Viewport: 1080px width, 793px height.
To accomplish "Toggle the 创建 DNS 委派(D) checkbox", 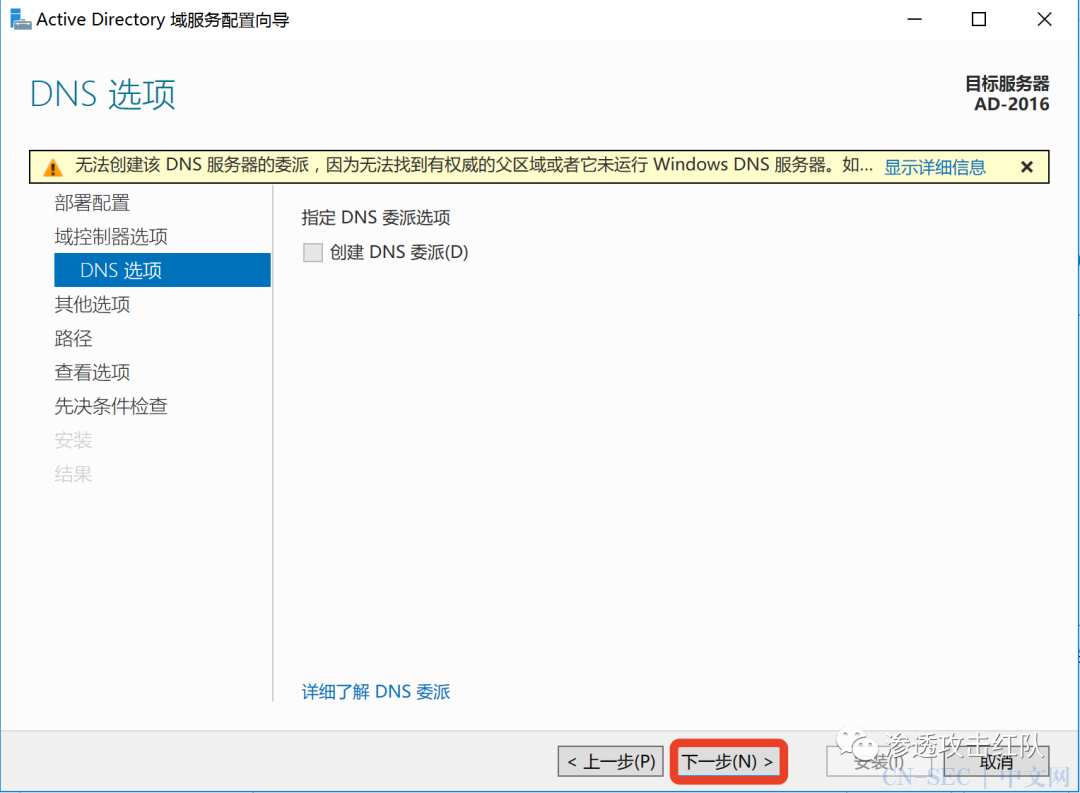I will (313, 252).
